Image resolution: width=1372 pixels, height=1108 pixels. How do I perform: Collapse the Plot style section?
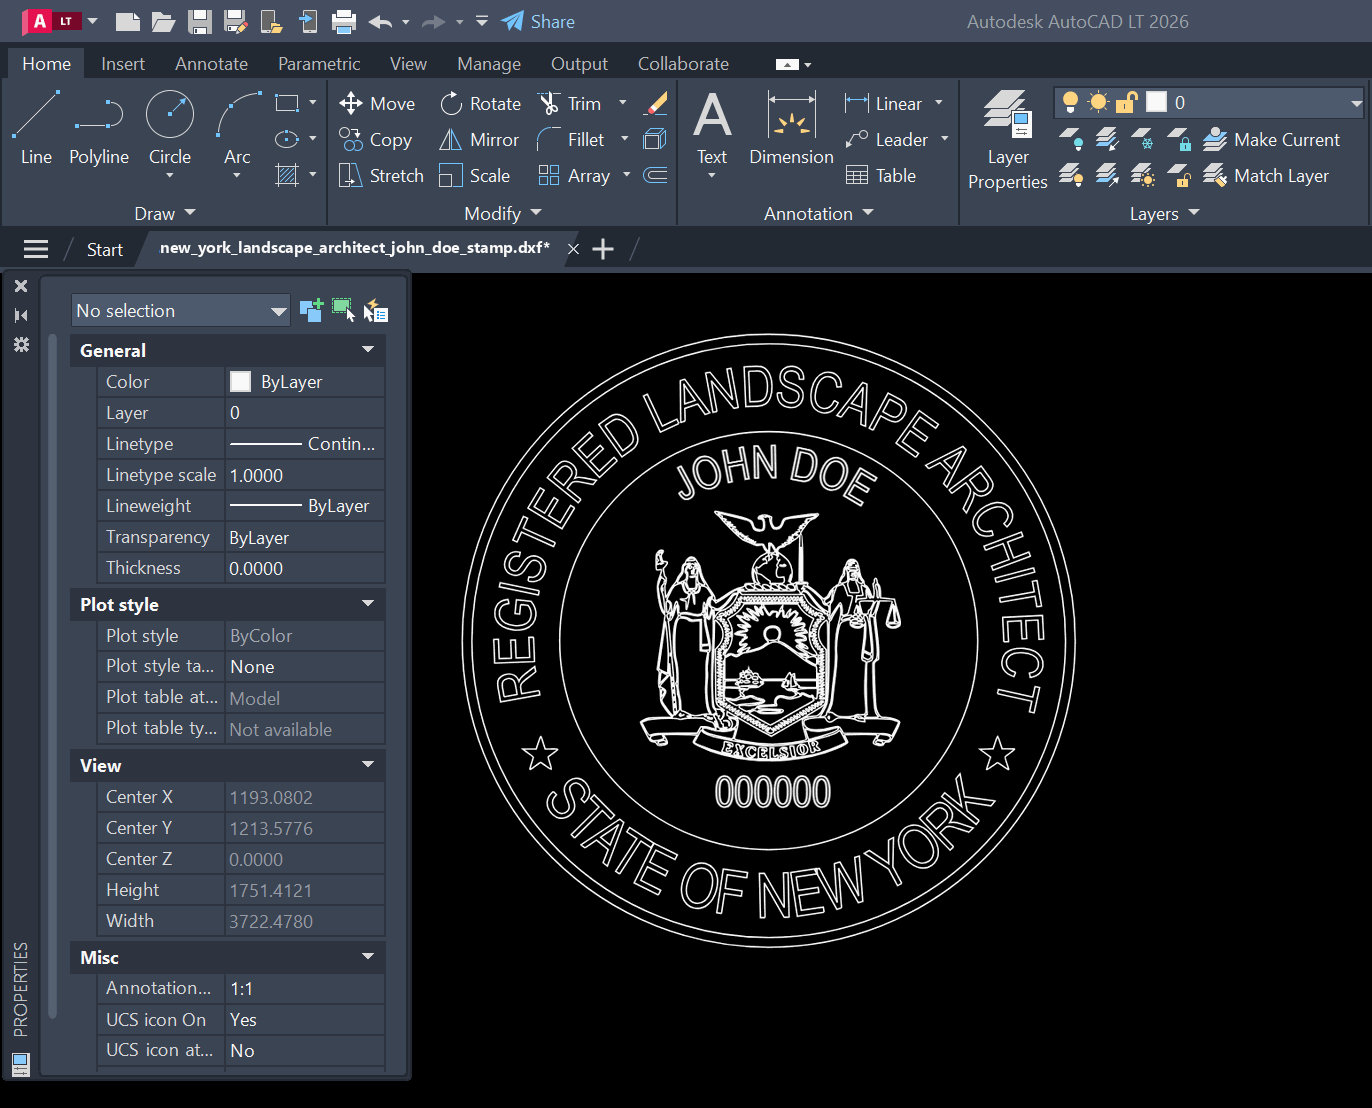[368, 604]
